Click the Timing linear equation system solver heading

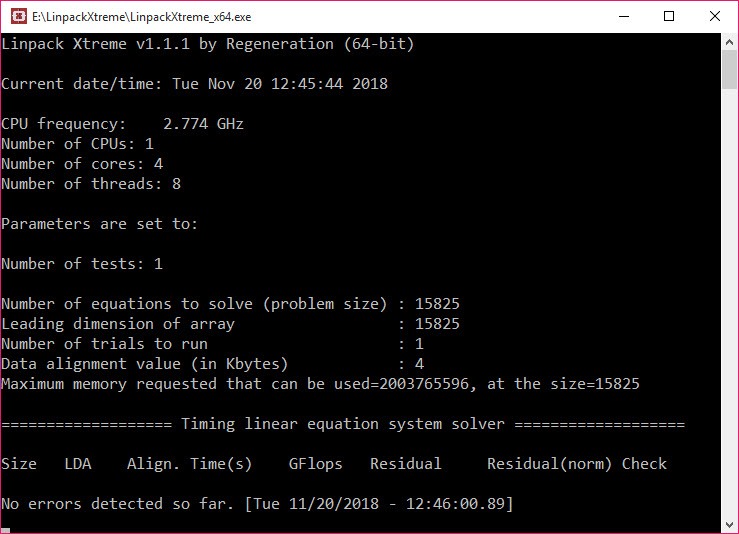343,424
